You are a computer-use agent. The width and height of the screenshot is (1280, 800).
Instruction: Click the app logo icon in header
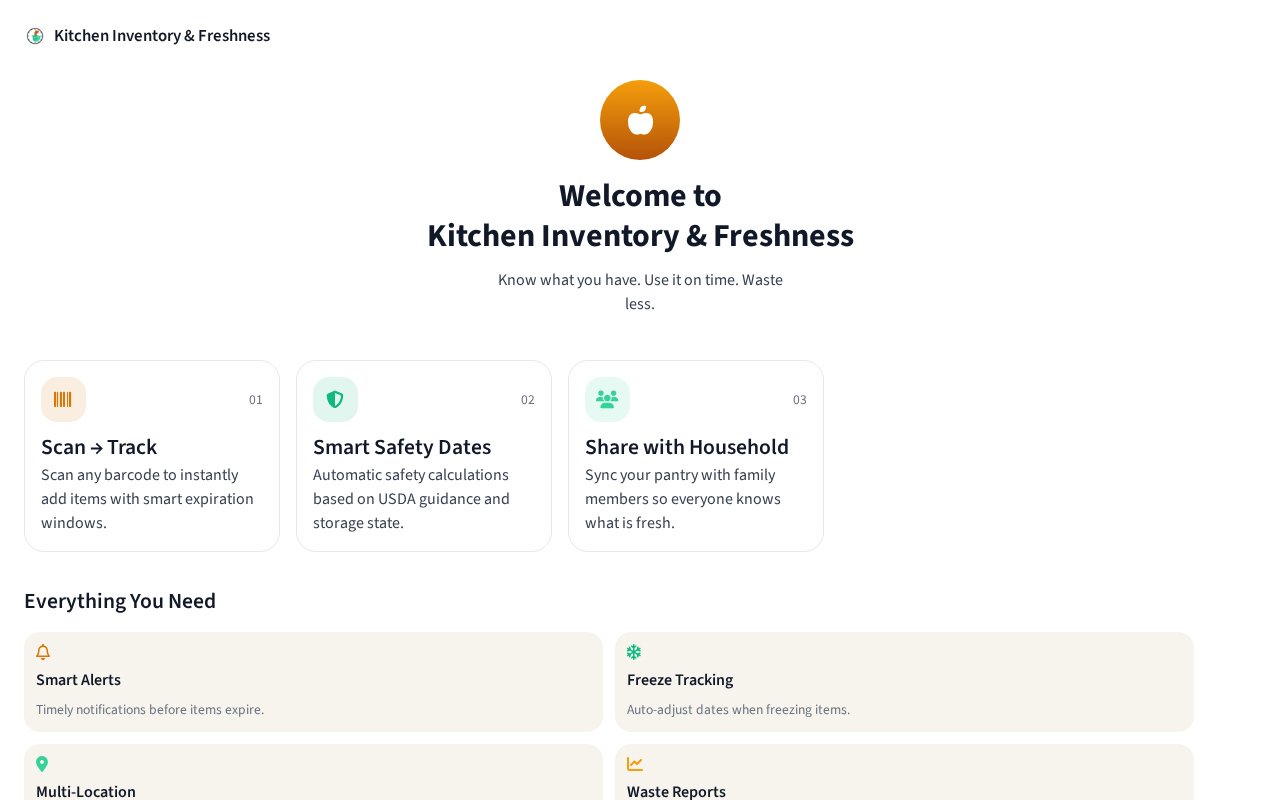coord(35,36)
